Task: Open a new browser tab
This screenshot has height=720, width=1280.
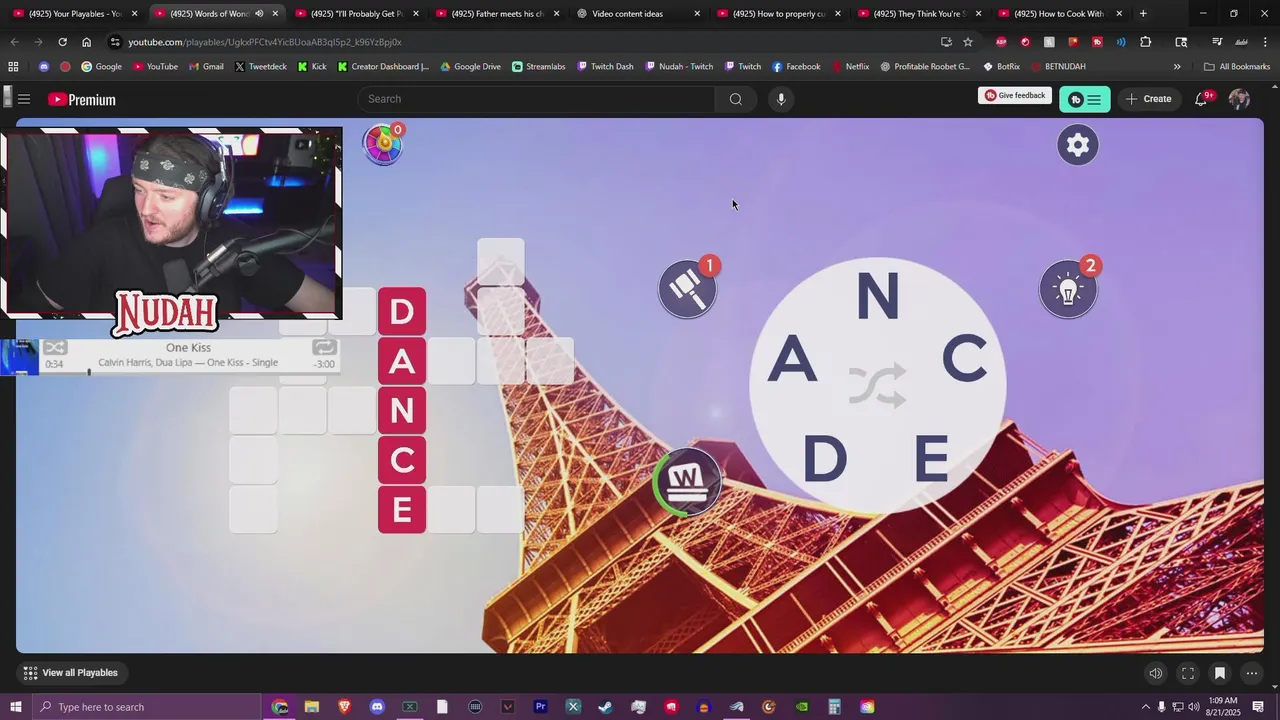Action: tap(1143, 14)
